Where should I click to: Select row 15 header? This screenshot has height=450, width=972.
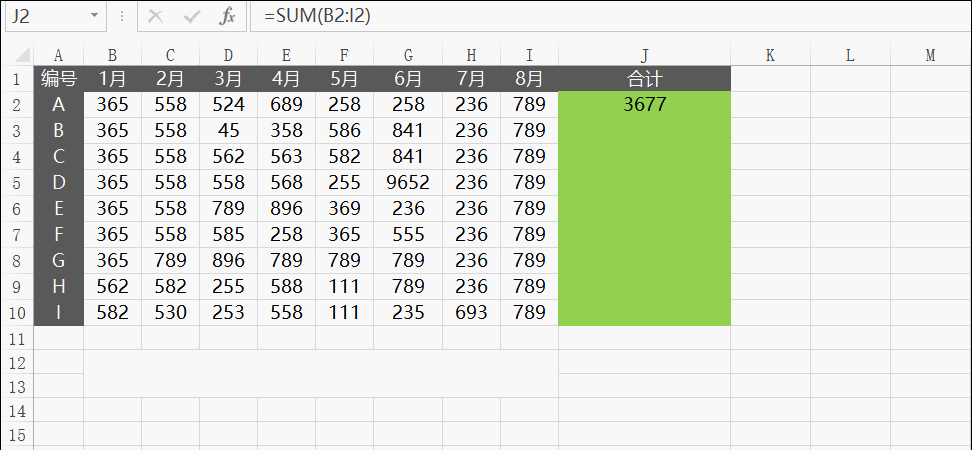tap(17, 434)
